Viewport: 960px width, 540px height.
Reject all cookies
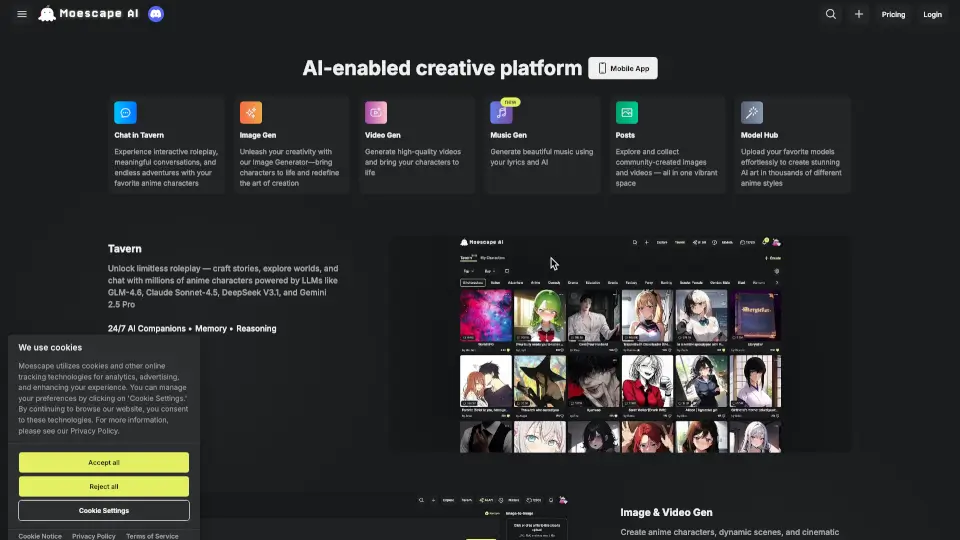coord(104,486)
